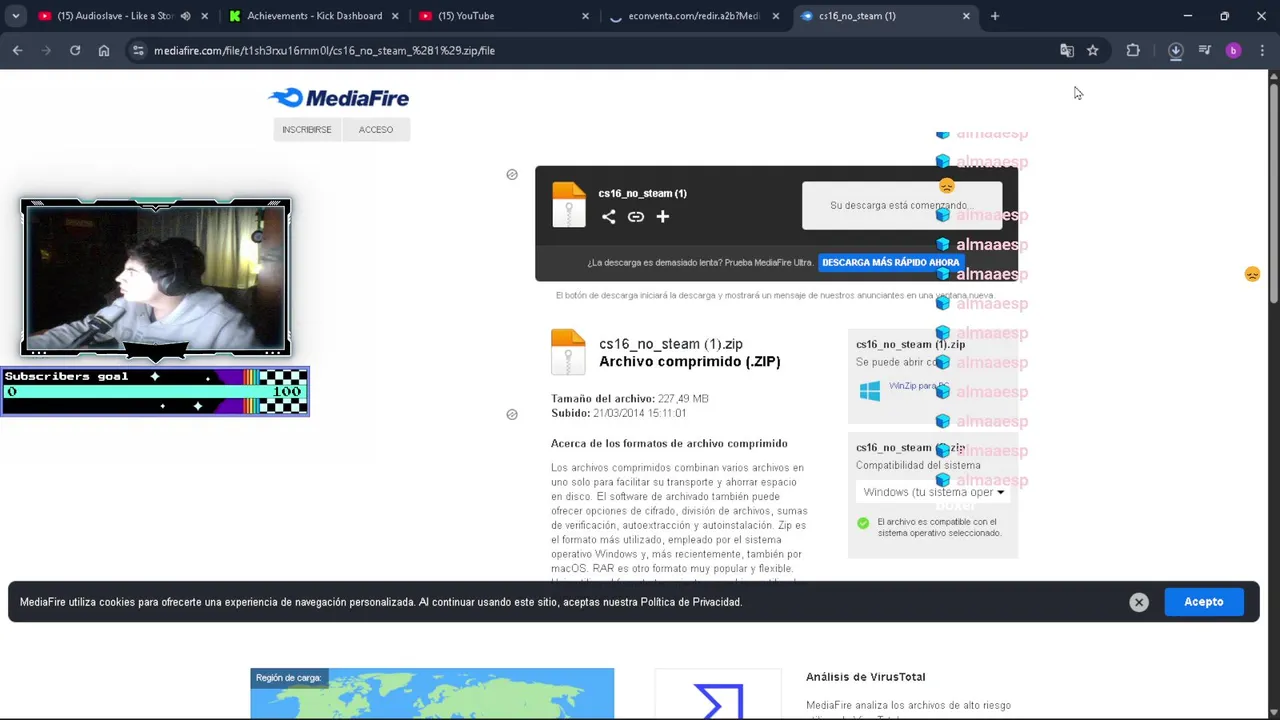Click the file size text 227,49 MB

683,398
